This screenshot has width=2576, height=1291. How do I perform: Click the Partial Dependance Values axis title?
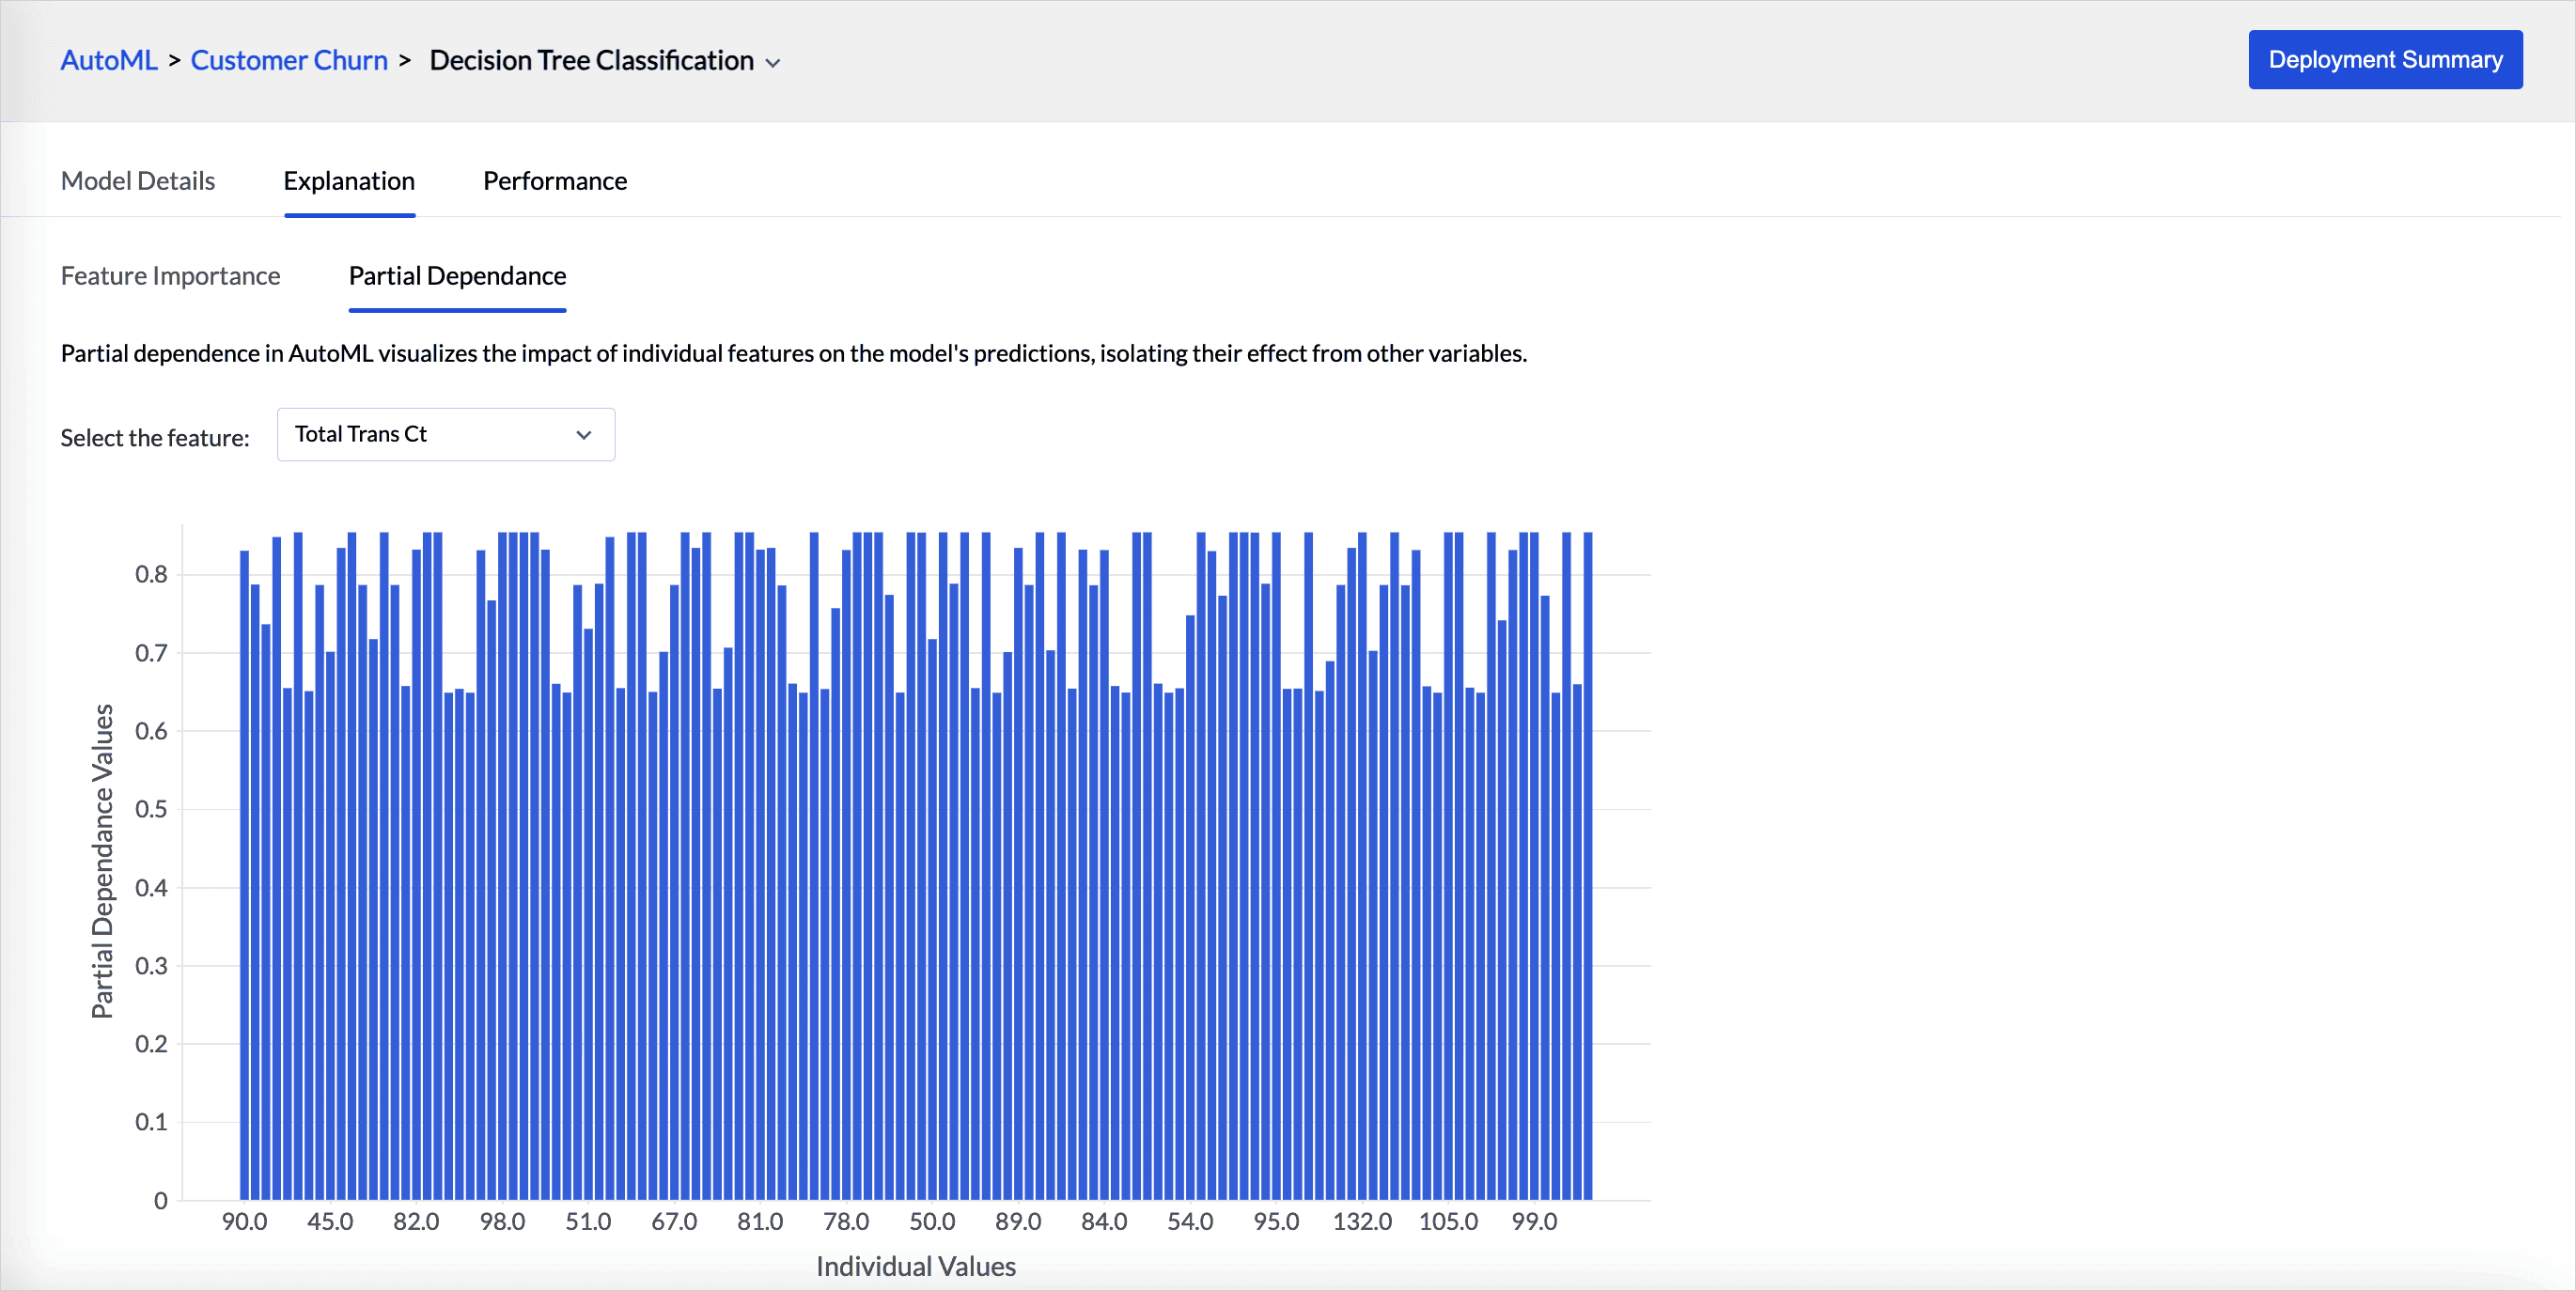102,861
